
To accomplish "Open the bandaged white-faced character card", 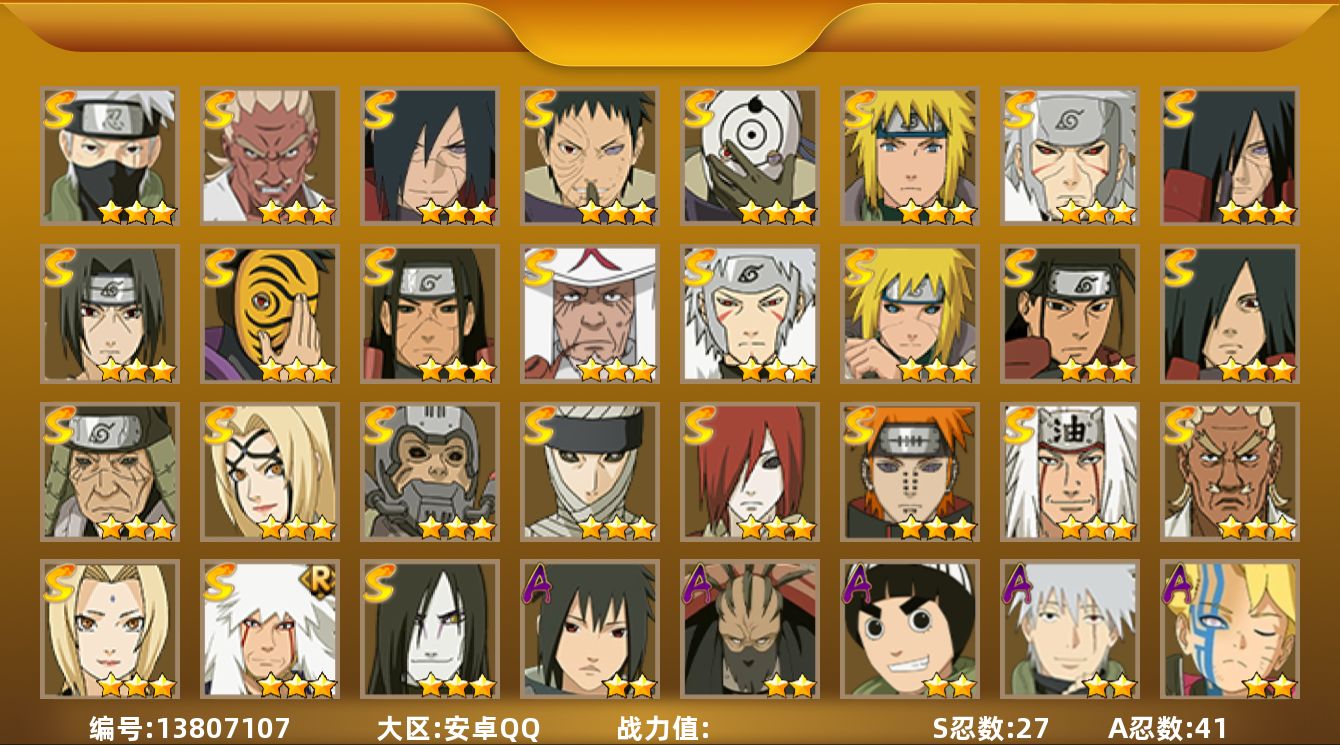I will click(589, 472).
